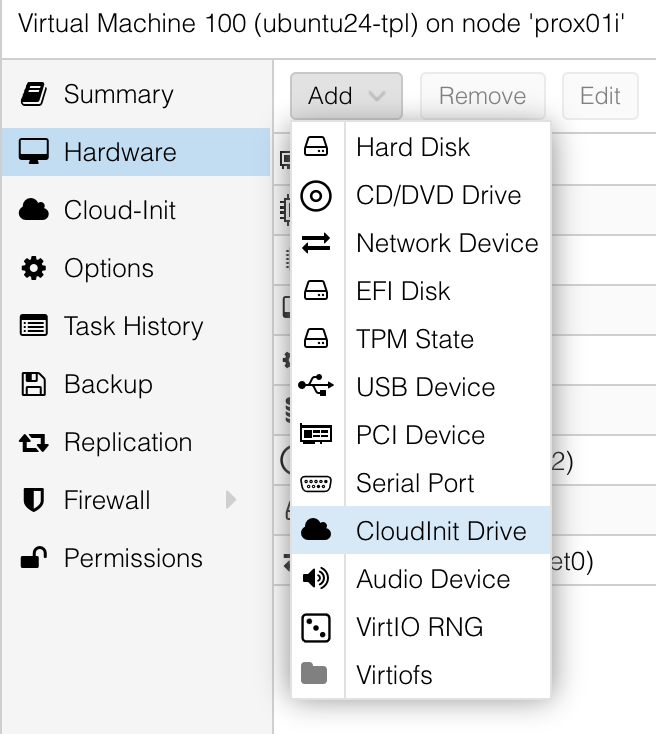Click the Cloud-Init cloud icon in sidebar
The width and height of the screenshot is (656, 734).
point(34,209)
